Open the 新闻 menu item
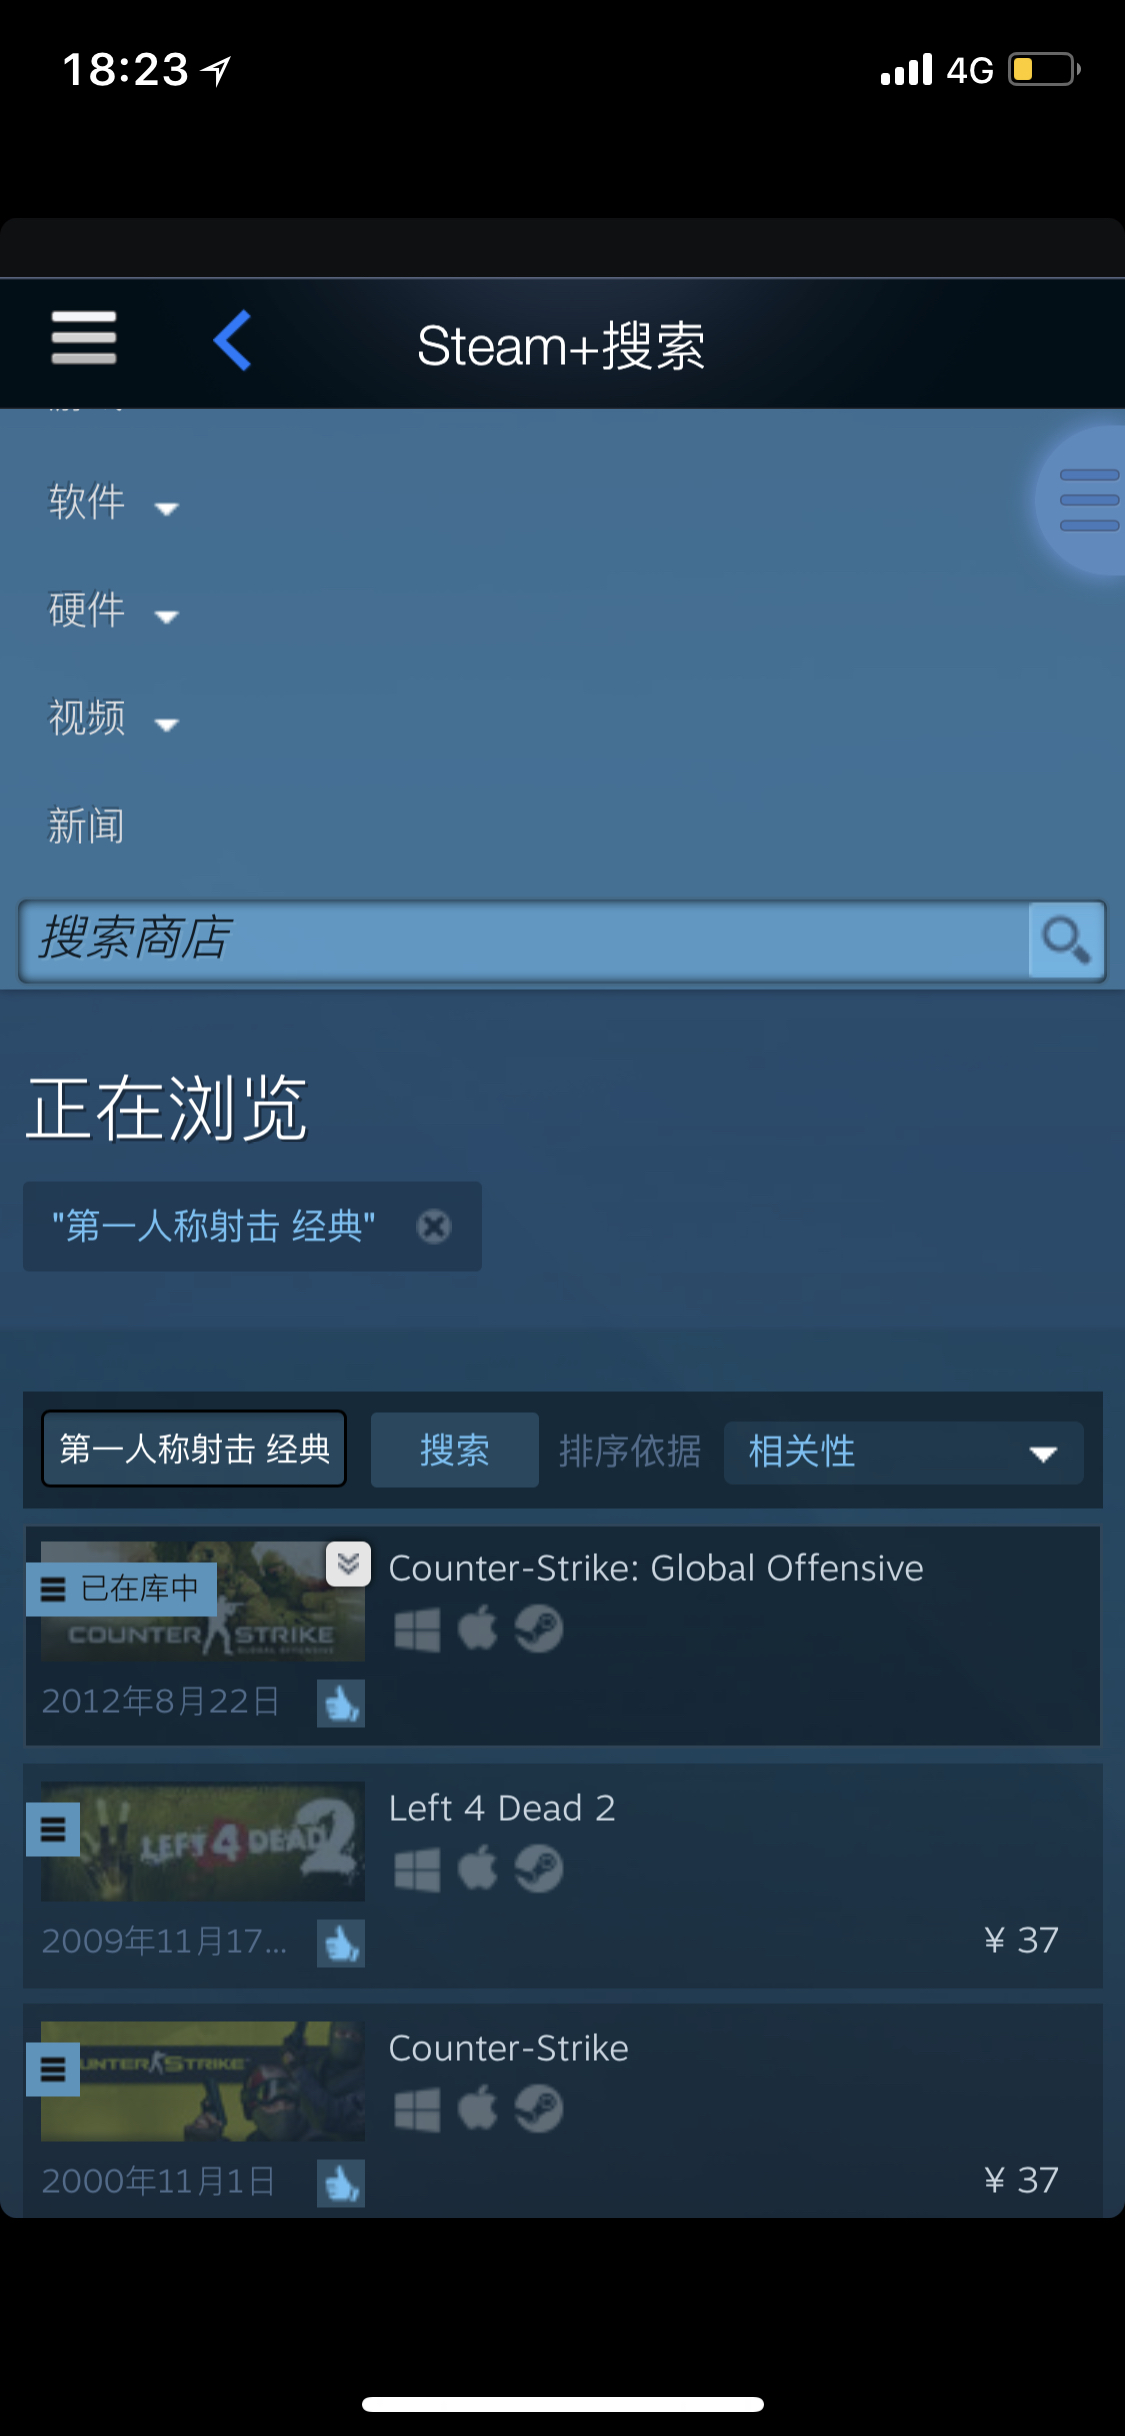 pos(86,826)
